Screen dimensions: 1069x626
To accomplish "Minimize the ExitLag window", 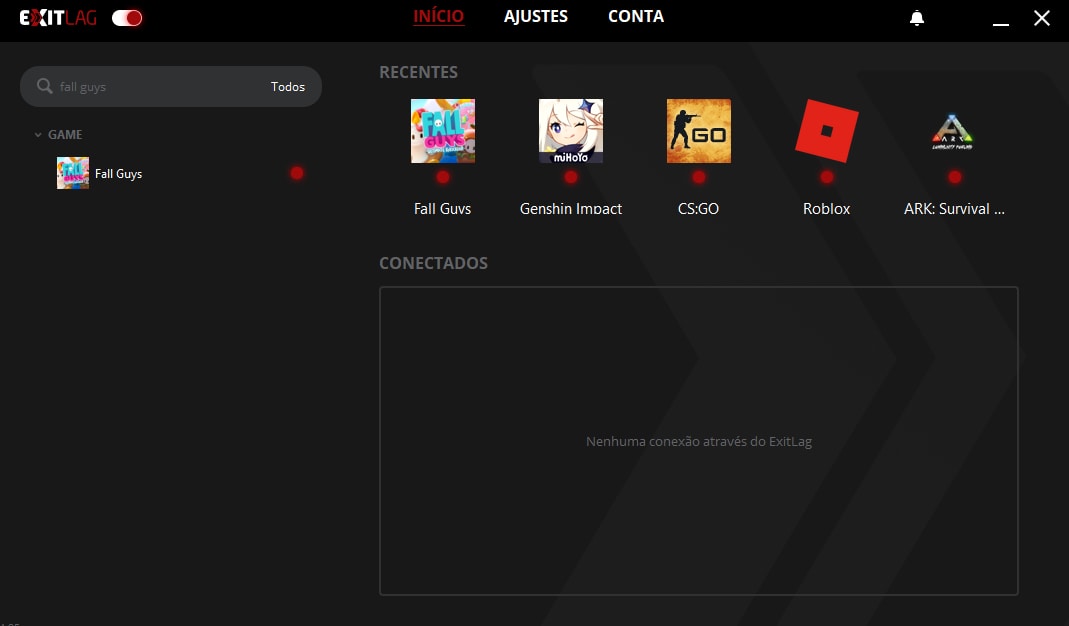I will pos(999,19).
